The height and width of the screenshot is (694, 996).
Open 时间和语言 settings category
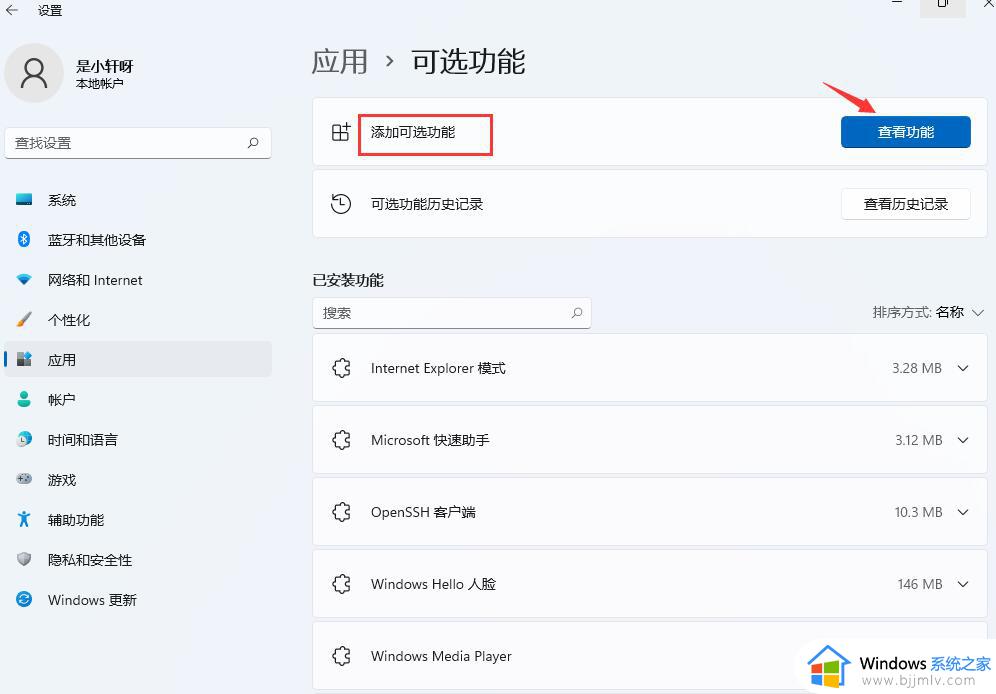(x=138, y=439)
